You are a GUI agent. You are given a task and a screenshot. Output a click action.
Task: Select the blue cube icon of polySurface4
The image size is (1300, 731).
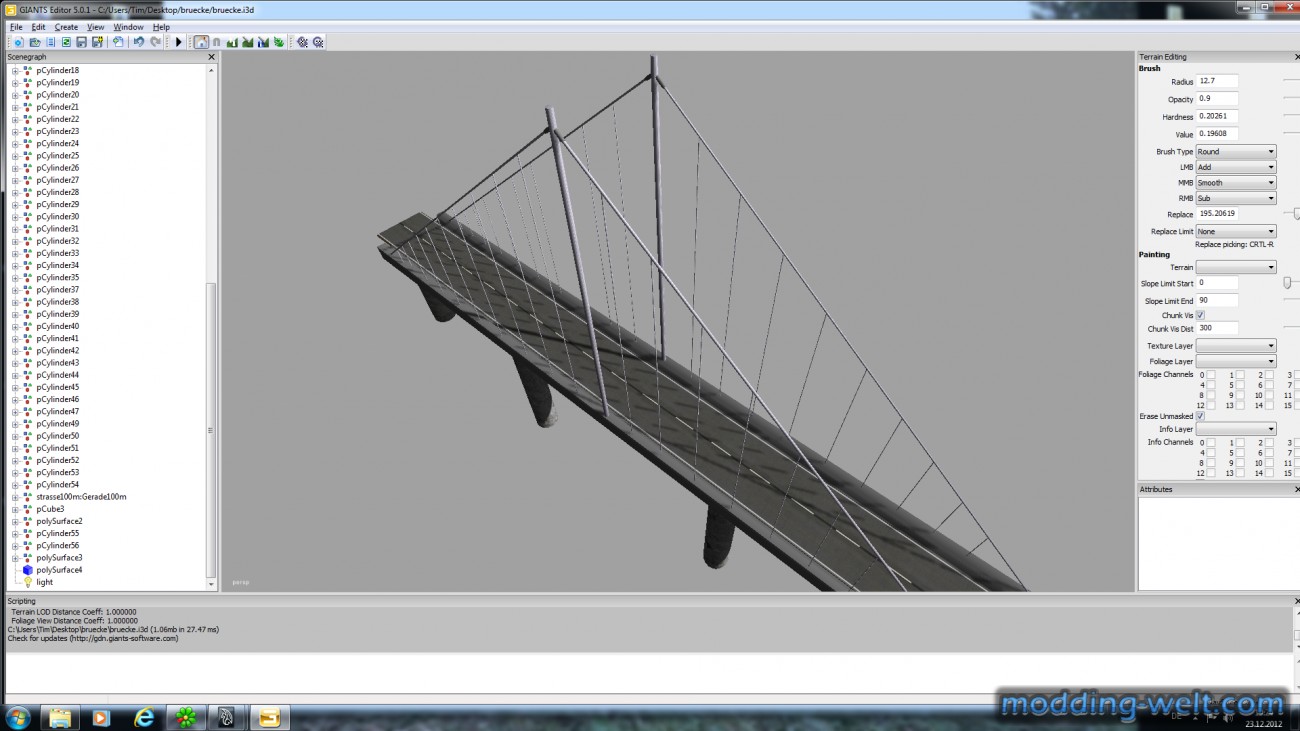[27, 570]
